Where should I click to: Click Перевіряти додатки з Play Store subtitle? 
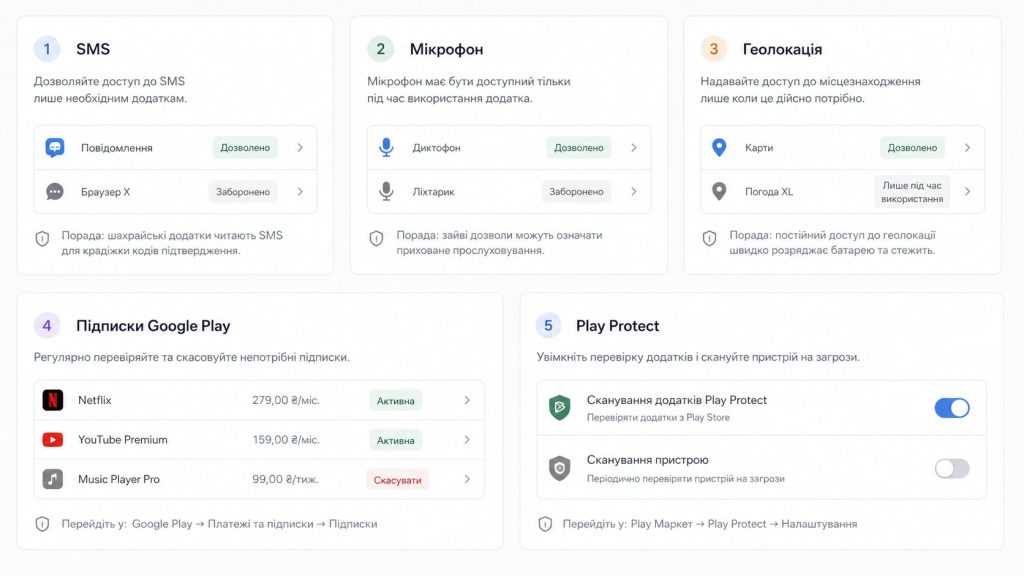[658, 417]
